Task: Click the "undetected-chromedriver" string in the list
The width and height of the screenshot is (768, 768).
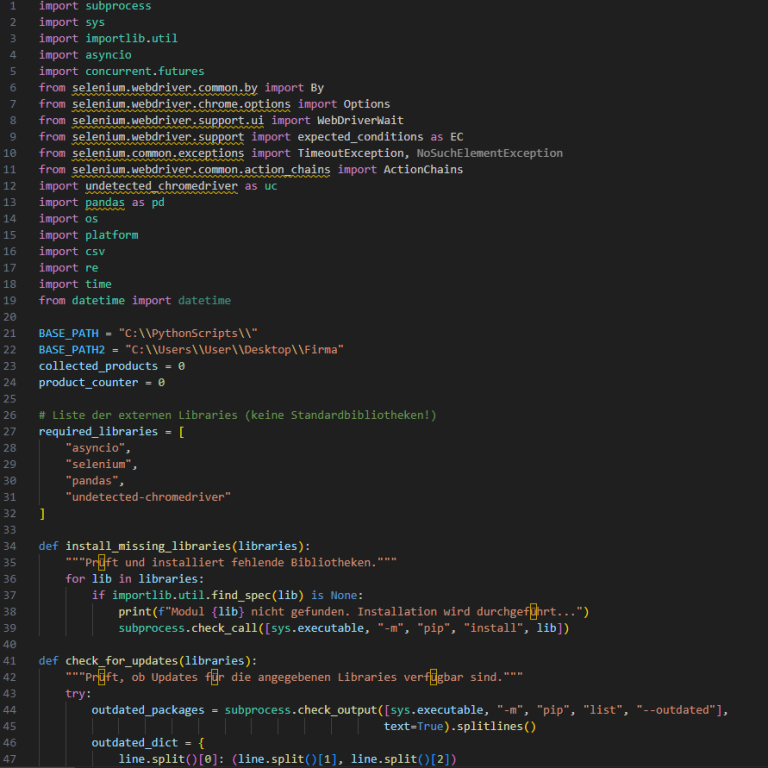Action: coord(148,497)
